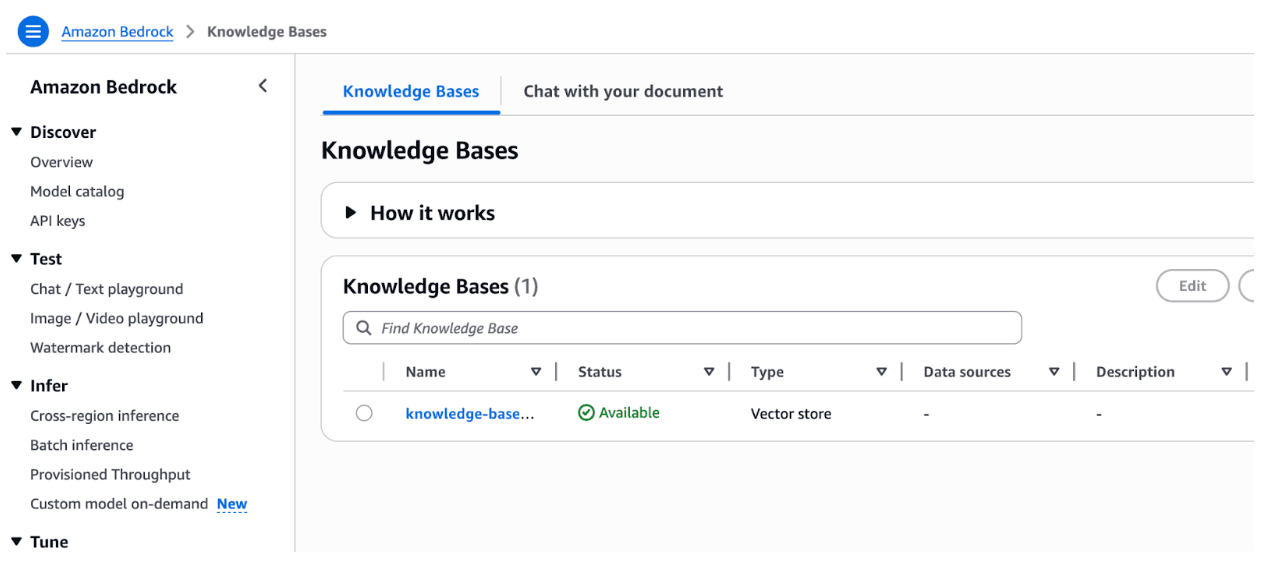The image size is (1264, 566).
Task: Click the Description column header
Action: click(x=1135, y=372)
